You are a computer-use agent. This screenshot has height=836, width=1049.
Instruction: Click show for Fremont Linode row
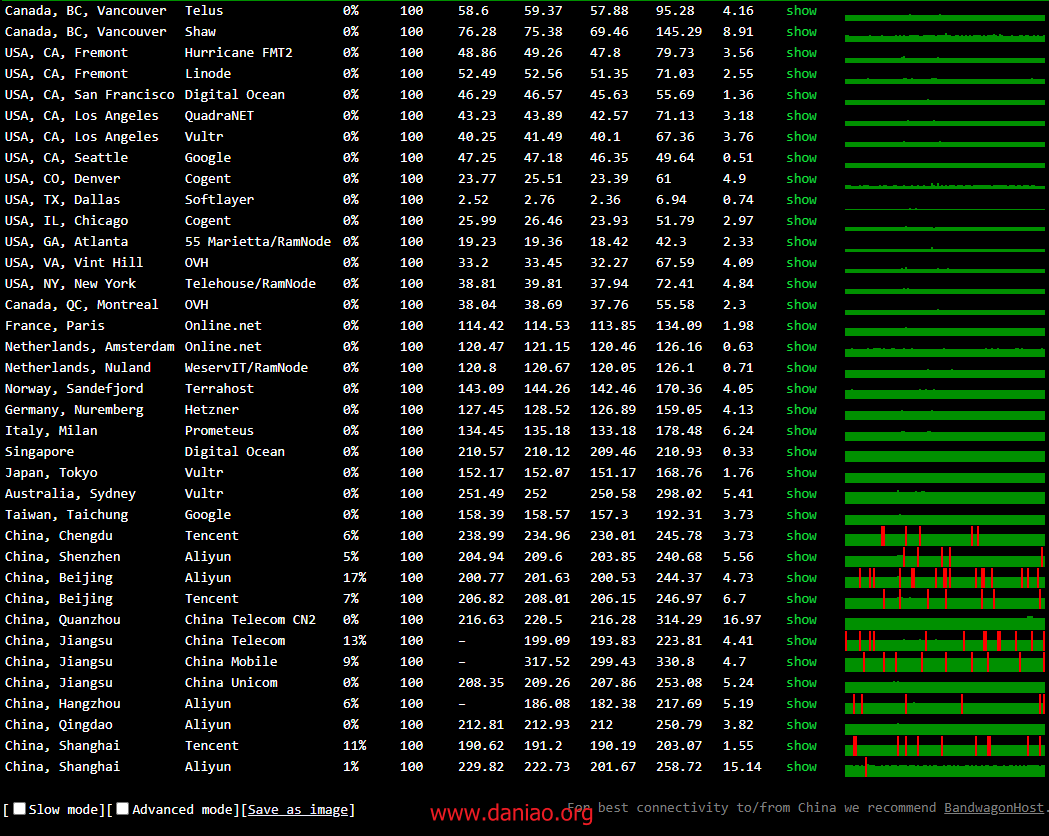[x=801, y=74]
